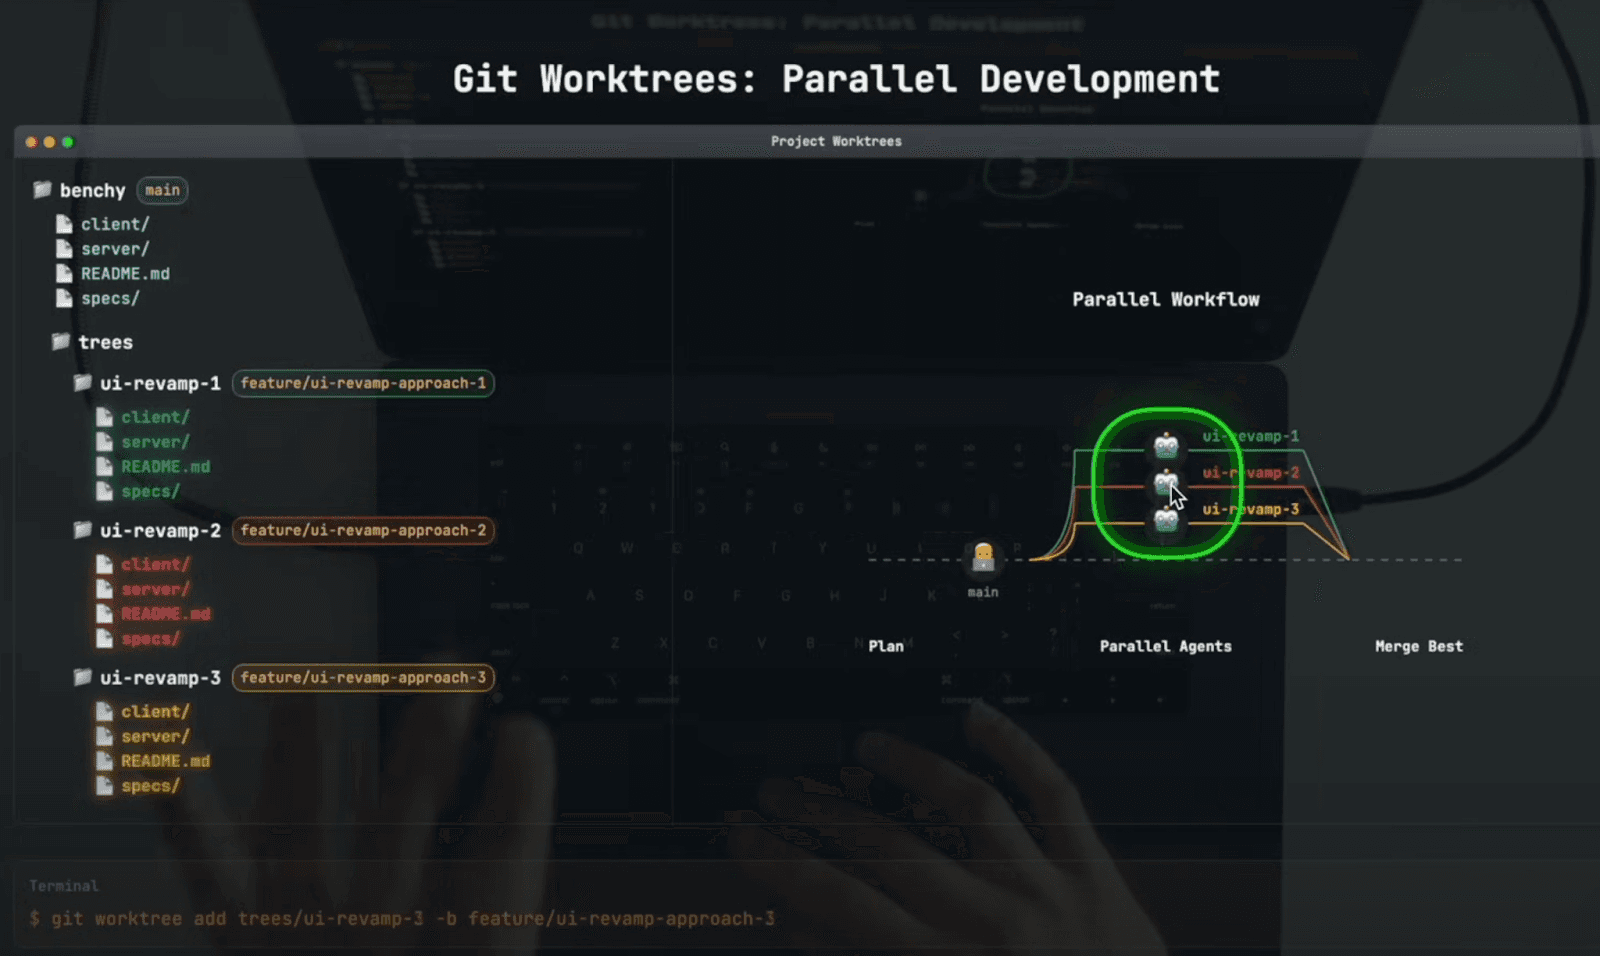This screenshot has width=1600, height=956.
Task: Select the benchy root folder name
Action: (x=92, y=190)
